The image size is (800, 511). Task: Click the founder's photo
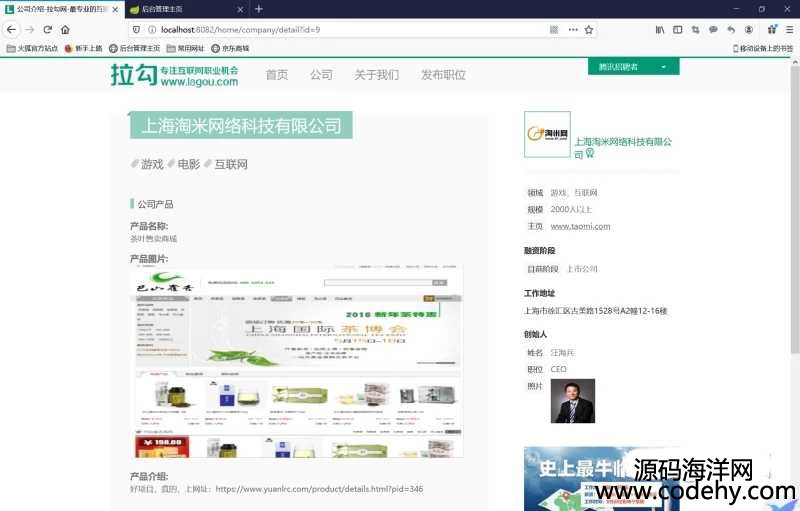[572, 401]
